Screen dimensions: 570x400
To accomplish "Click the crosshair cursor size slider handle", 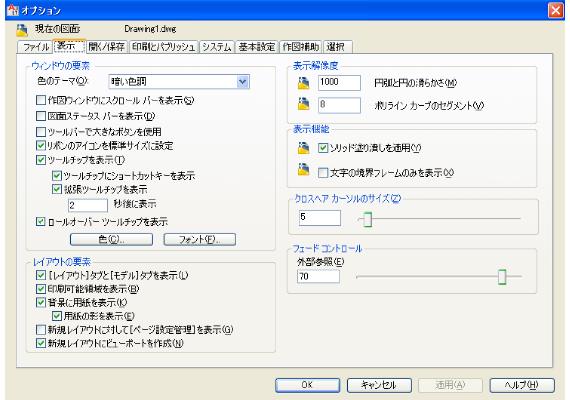I will (368, 219).
